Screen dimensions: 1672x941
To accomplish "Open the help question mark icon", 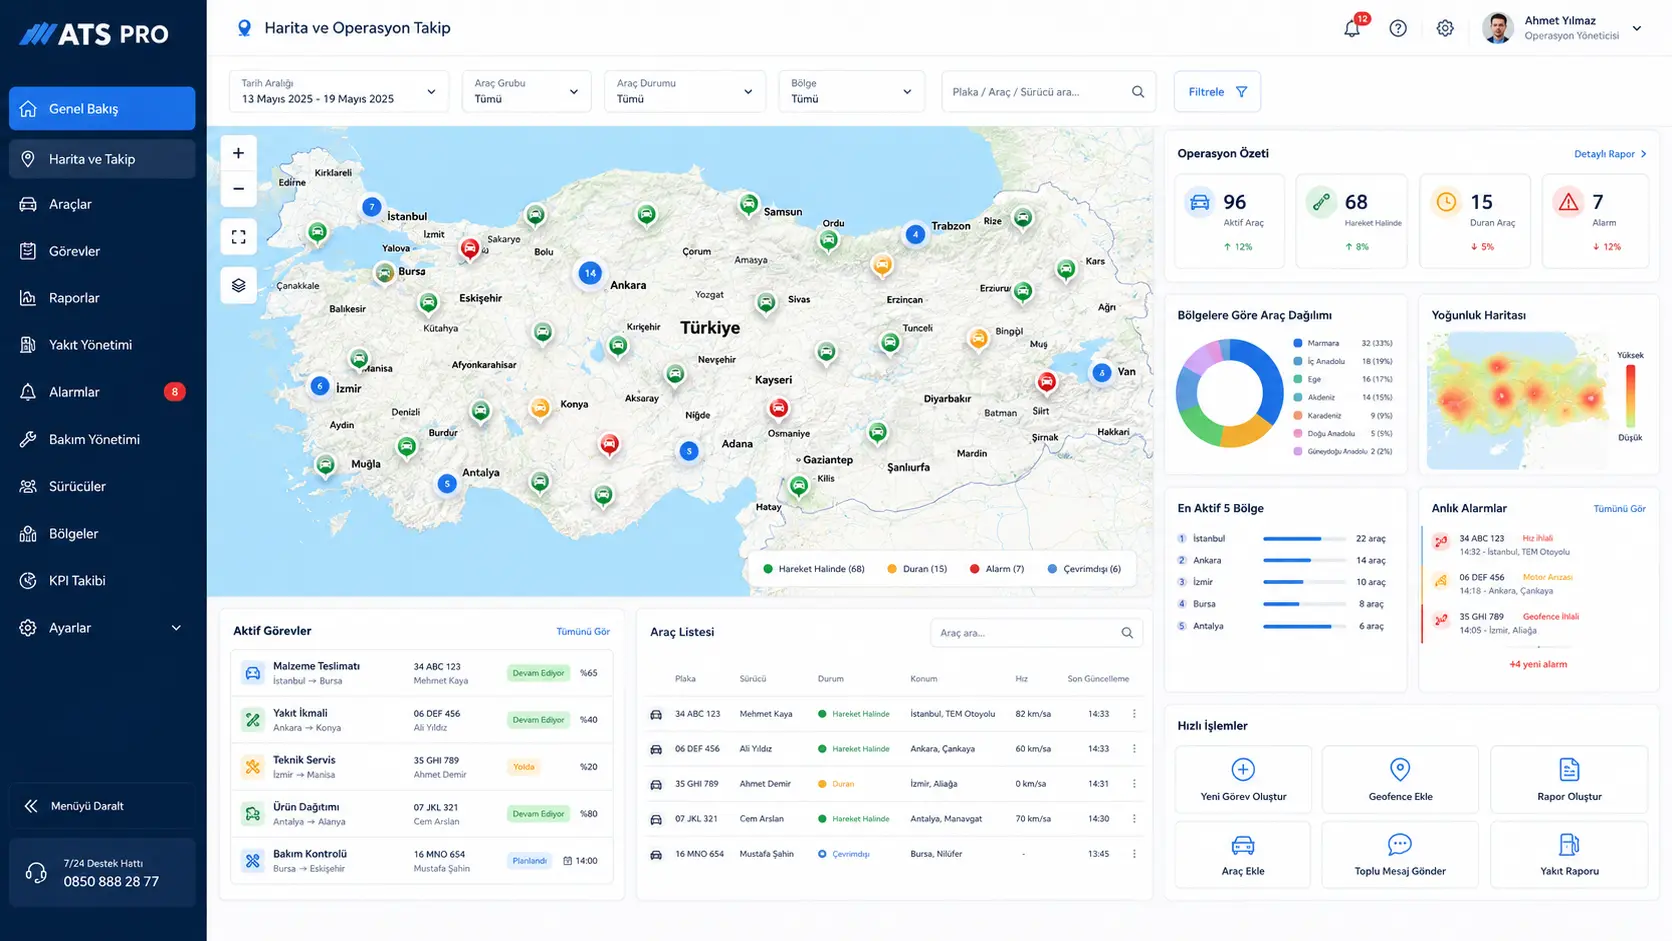I will pos(1398,28).
